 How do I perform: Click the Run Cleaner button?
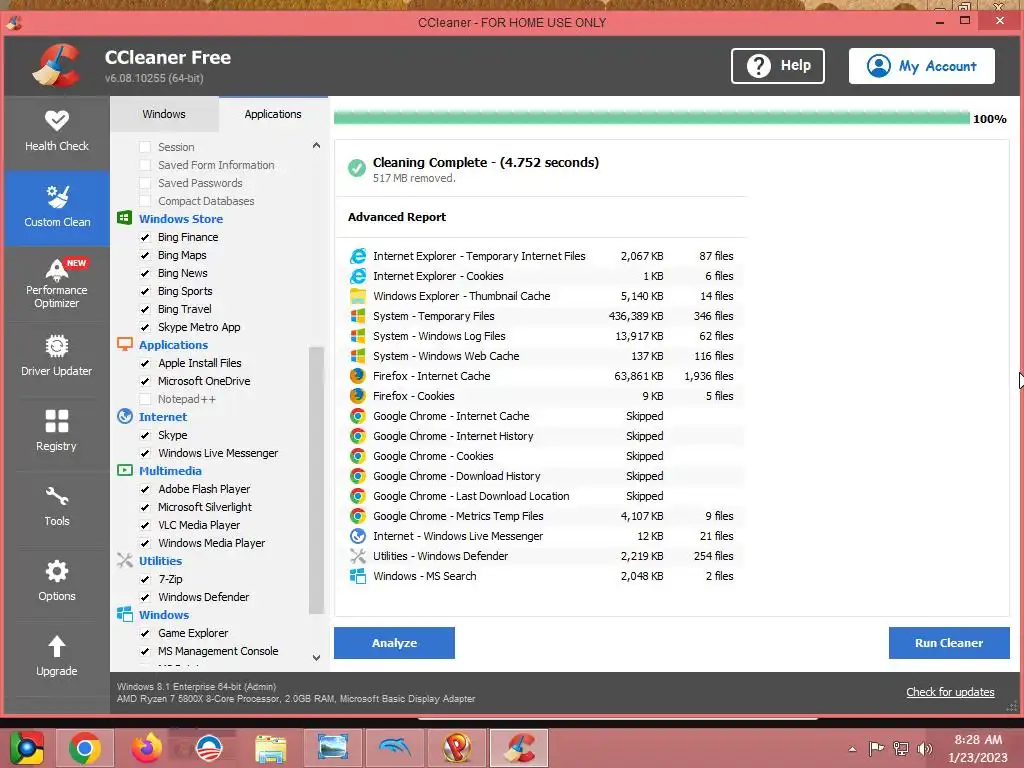pos(949,643)
